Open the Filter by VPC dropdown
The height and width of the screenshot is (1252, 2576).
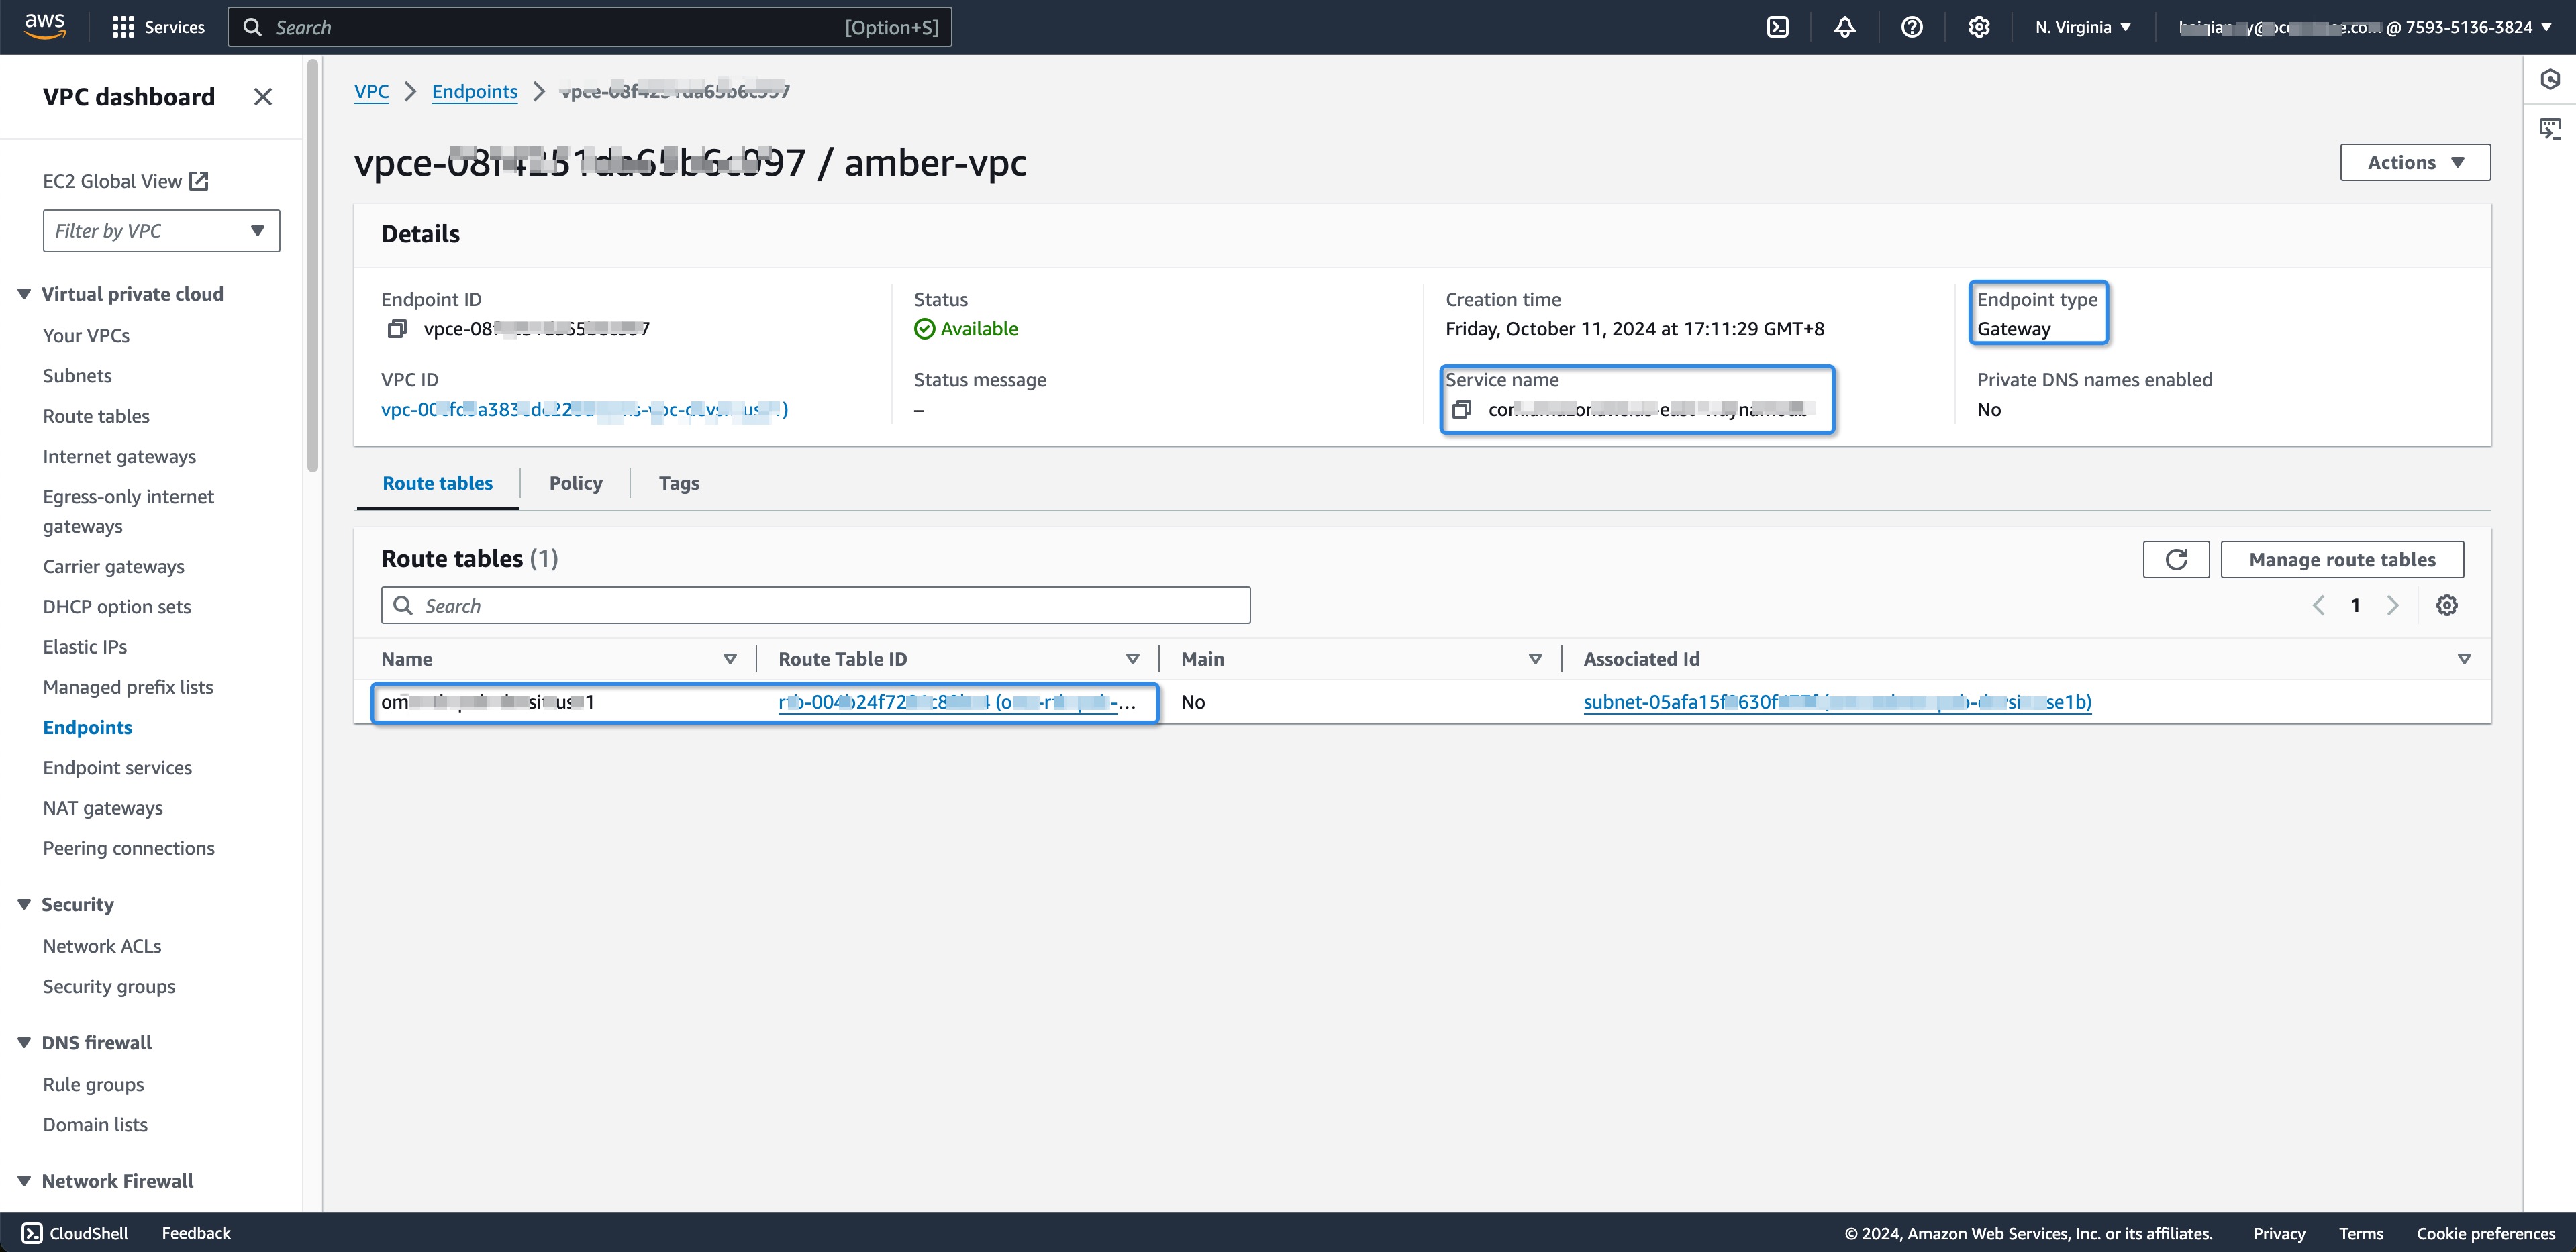[161, 231]
